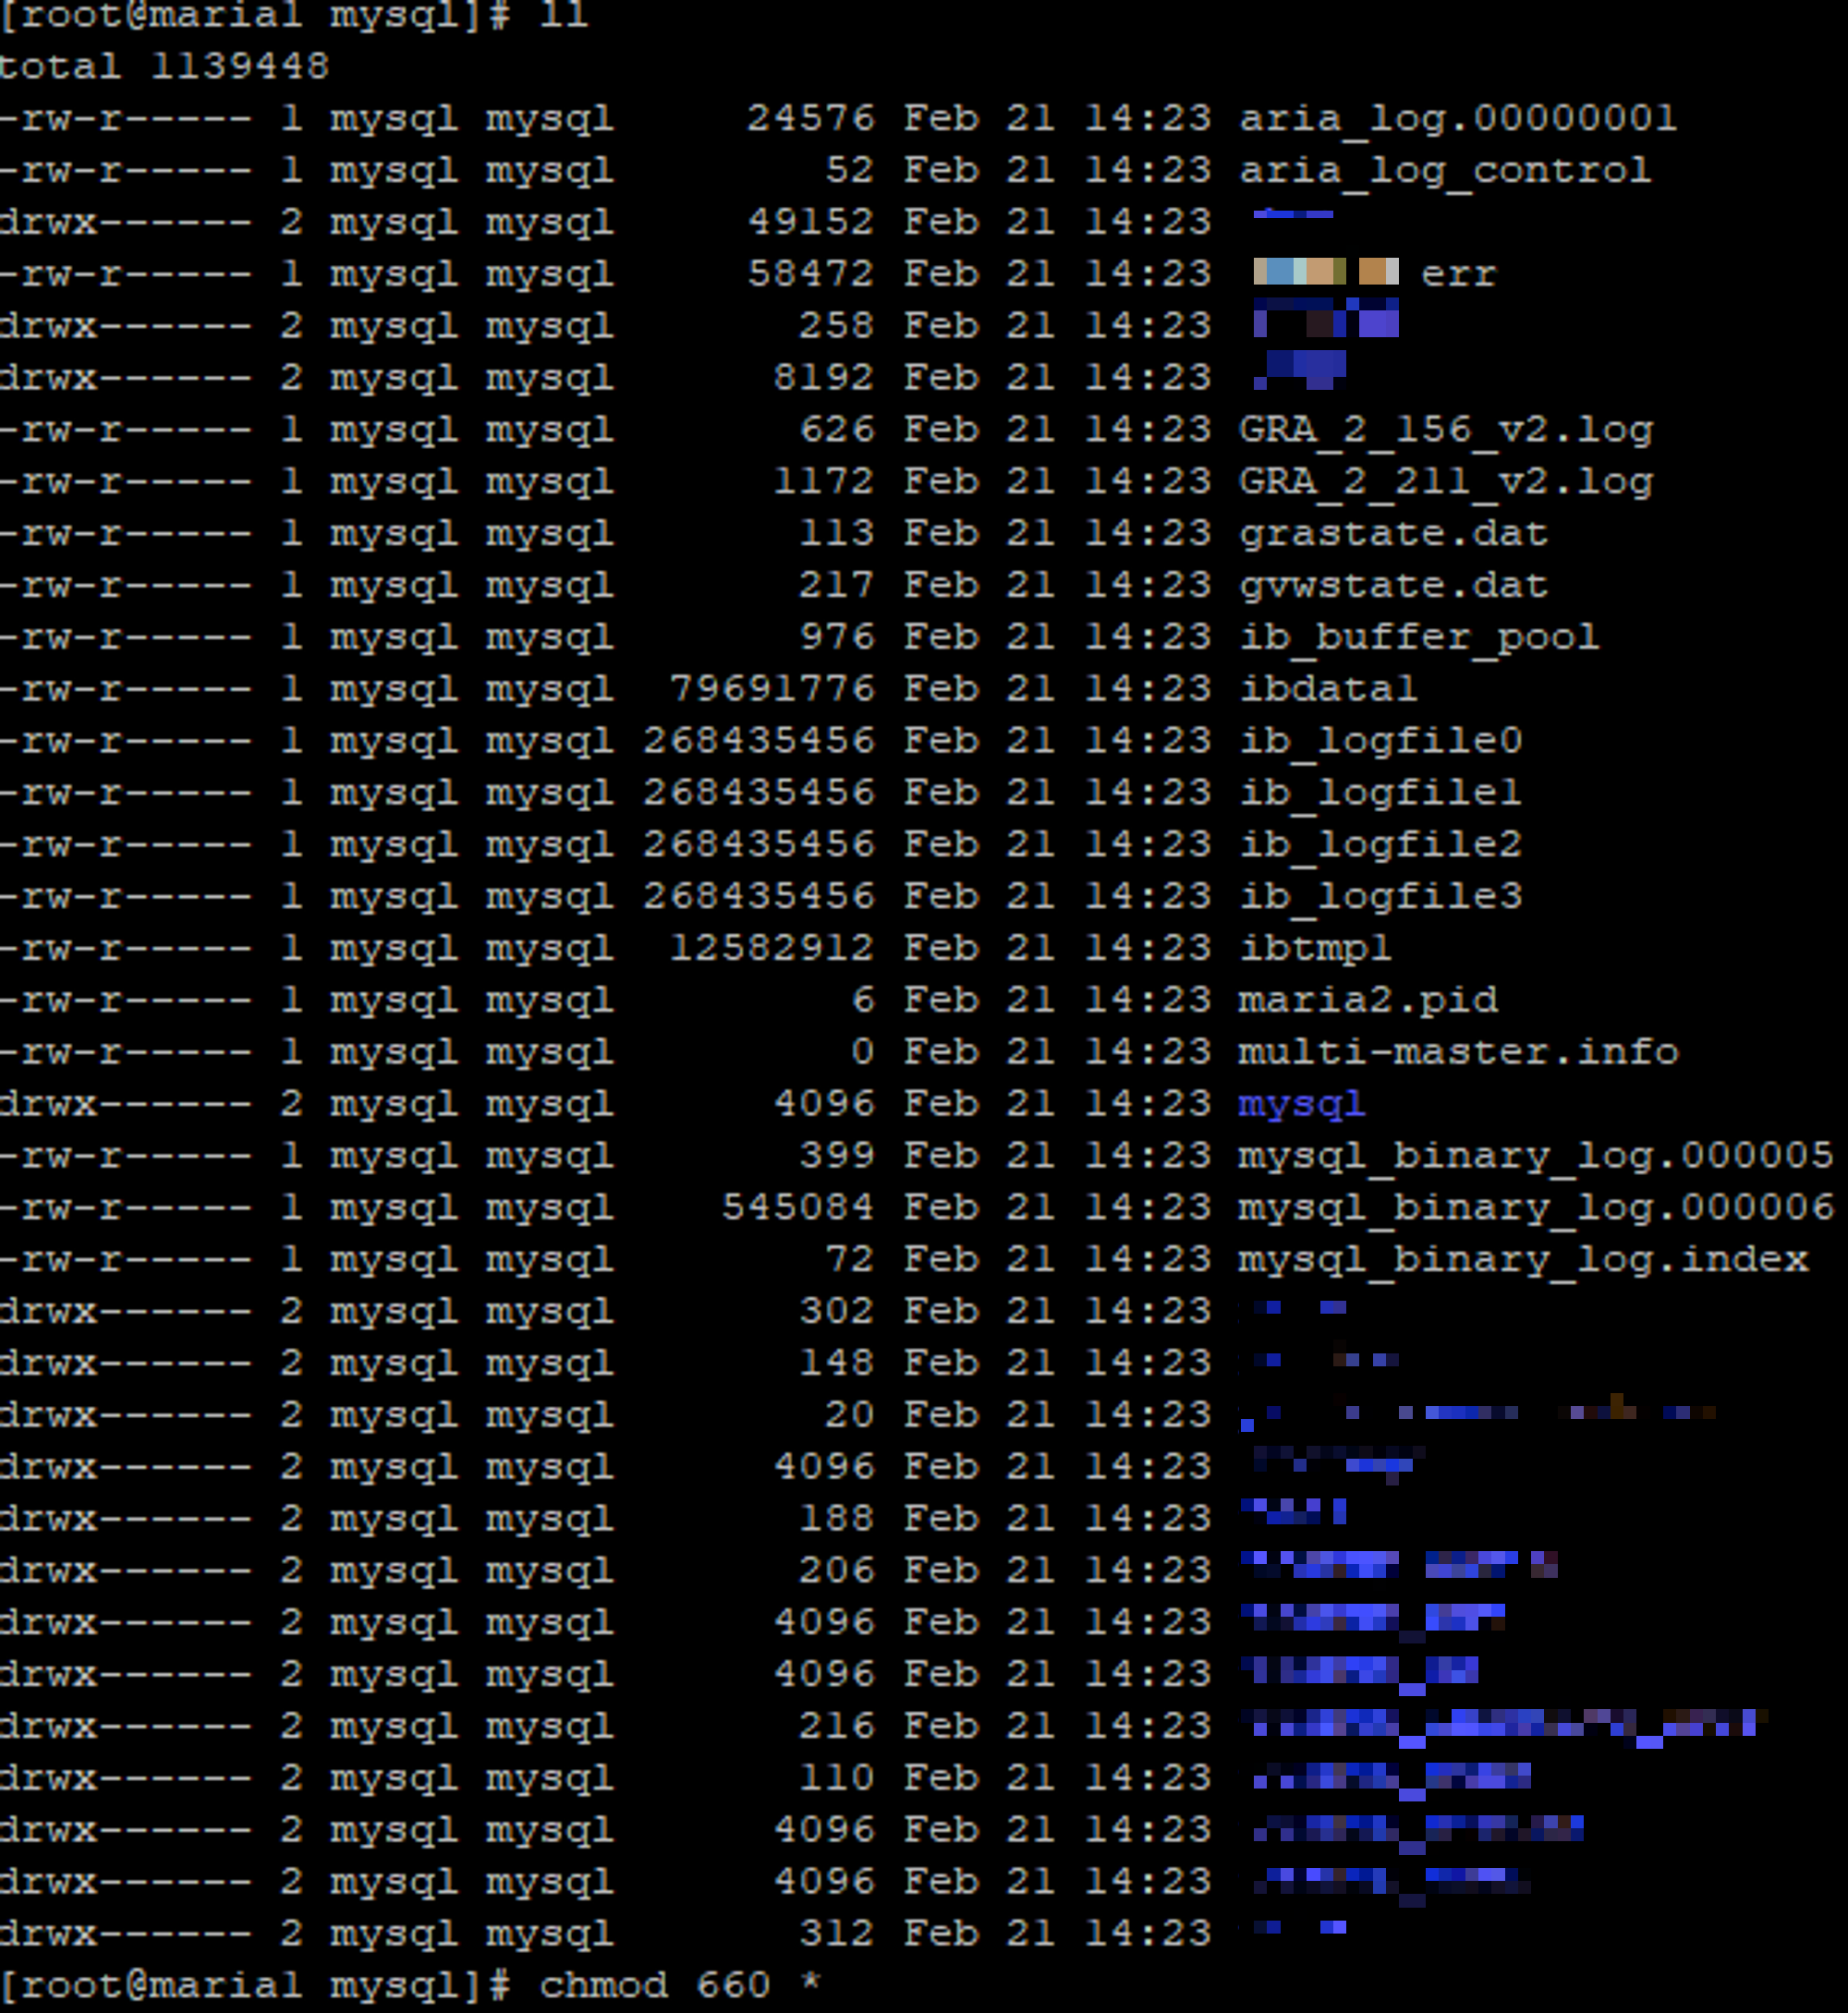Click the ib_logfile3 filename
The image size is (1848, 2013).
(x=1380, y=896)
